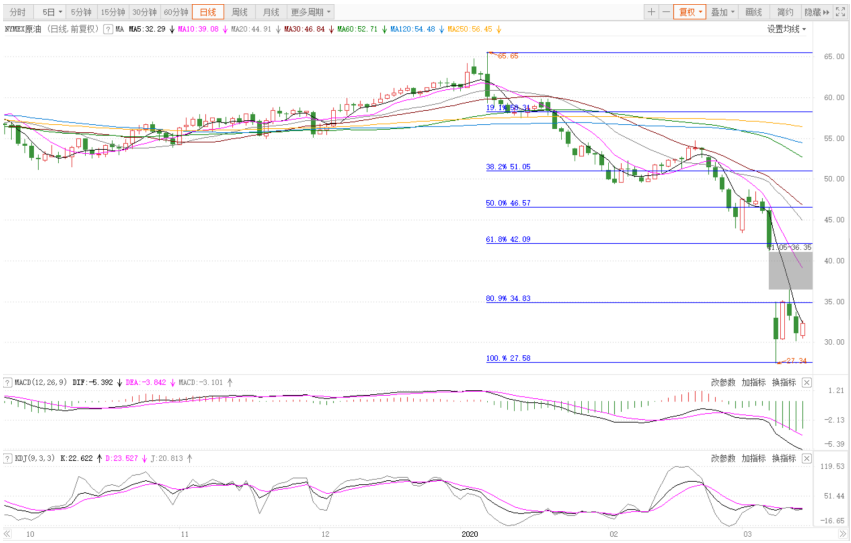Click NYMEX原油 chart title
Viewport: 851px width, 543px height.
[x=23, y=29]
